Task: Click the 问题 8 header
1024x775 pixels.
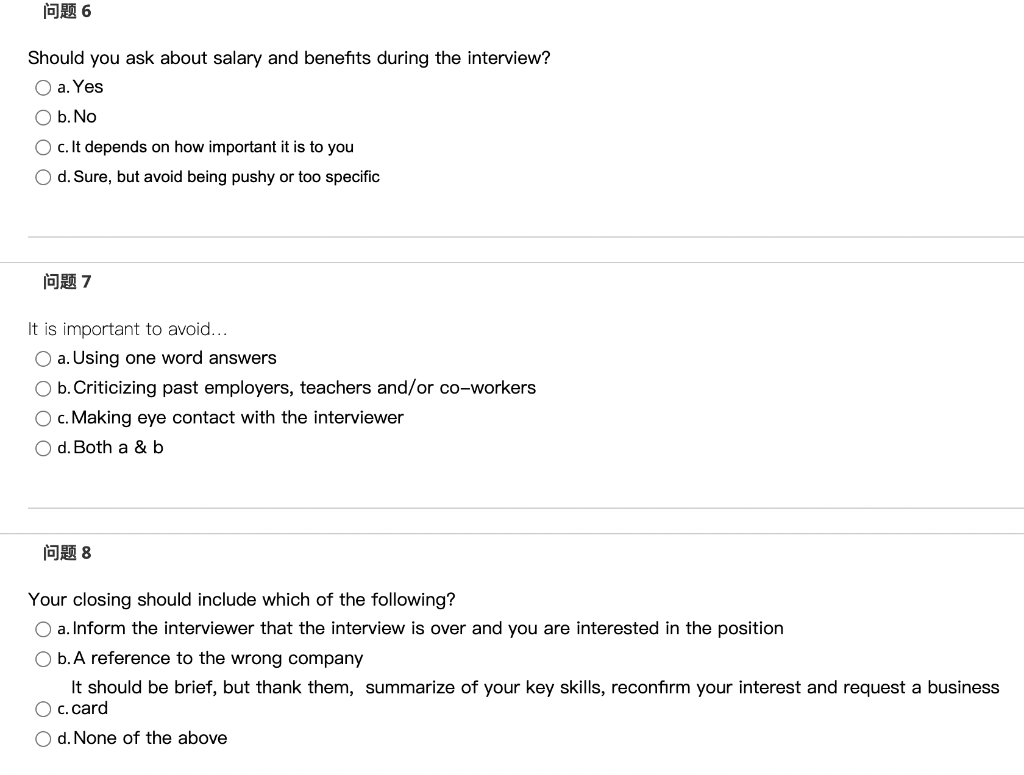Action: [67, 553]
